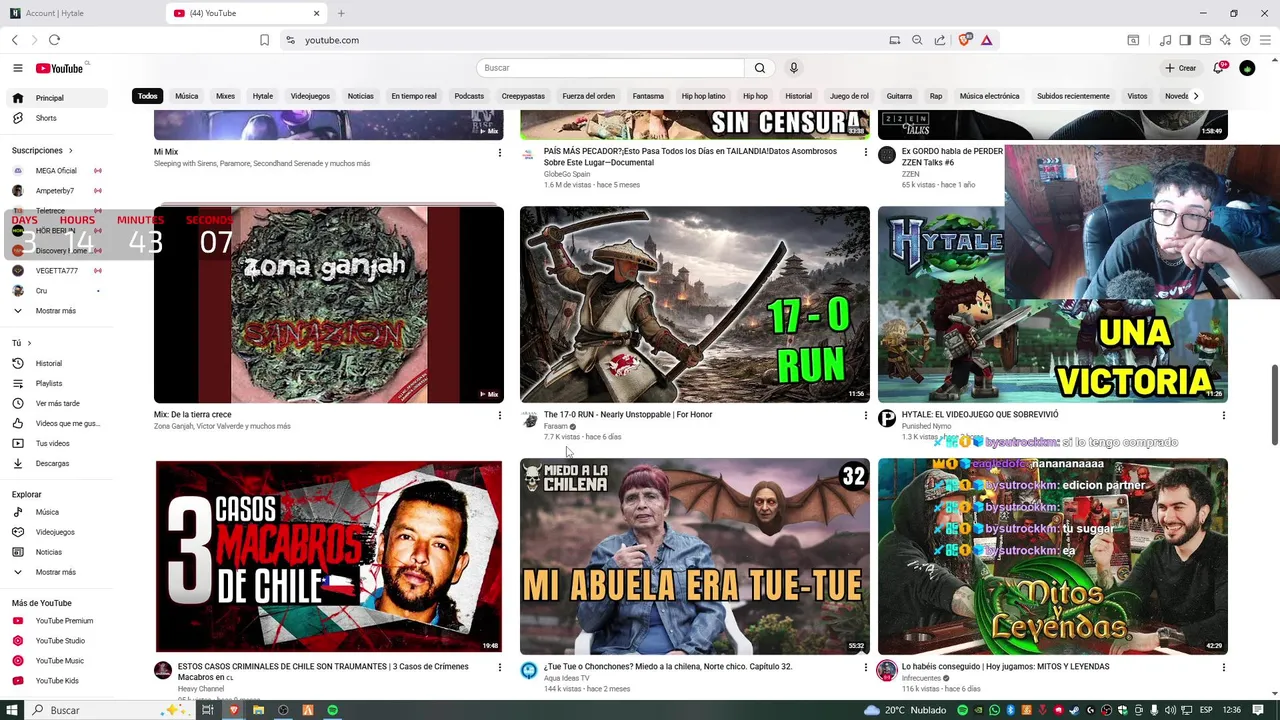Expand Mostrar más under Suscripciones
1280x720 pixels.
(x=57, y=311)
